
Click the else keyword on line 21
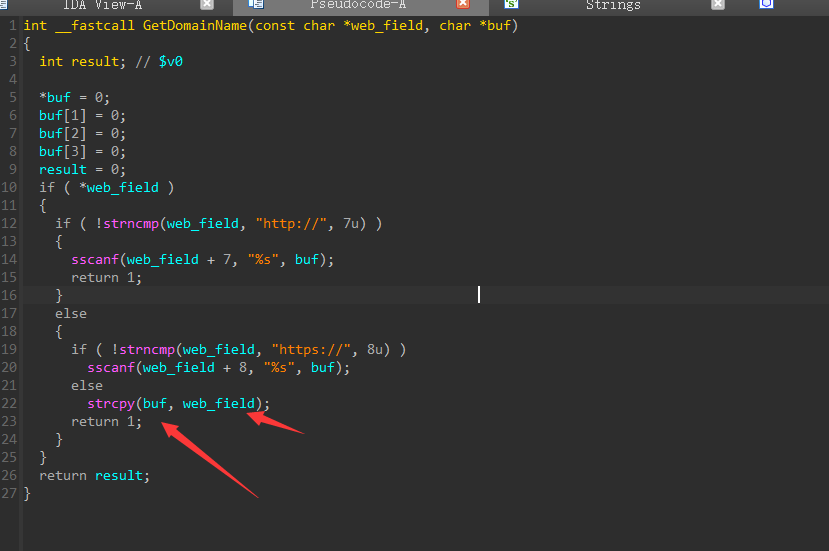point(87,385)
